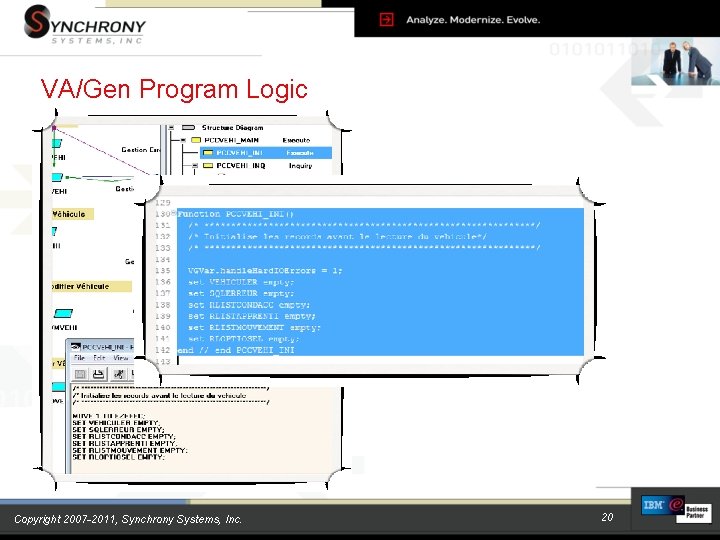The image size is (720, 540).
Task: Click the 'odifier Véhicule' yellow label
Action: (x=92, y=287)
